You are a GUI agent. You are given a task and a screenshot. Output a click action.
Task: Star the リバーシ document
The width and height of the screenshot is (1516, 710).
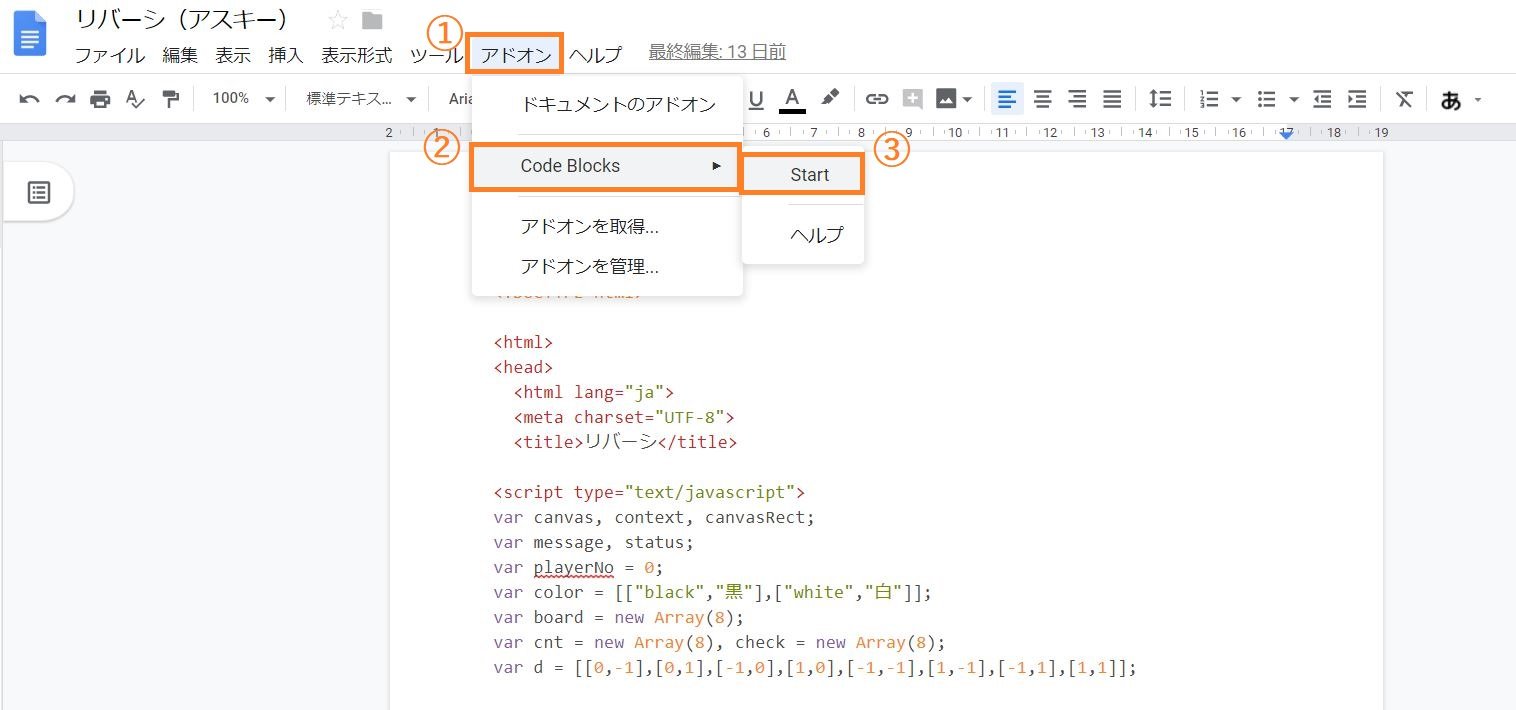[338, 20]
